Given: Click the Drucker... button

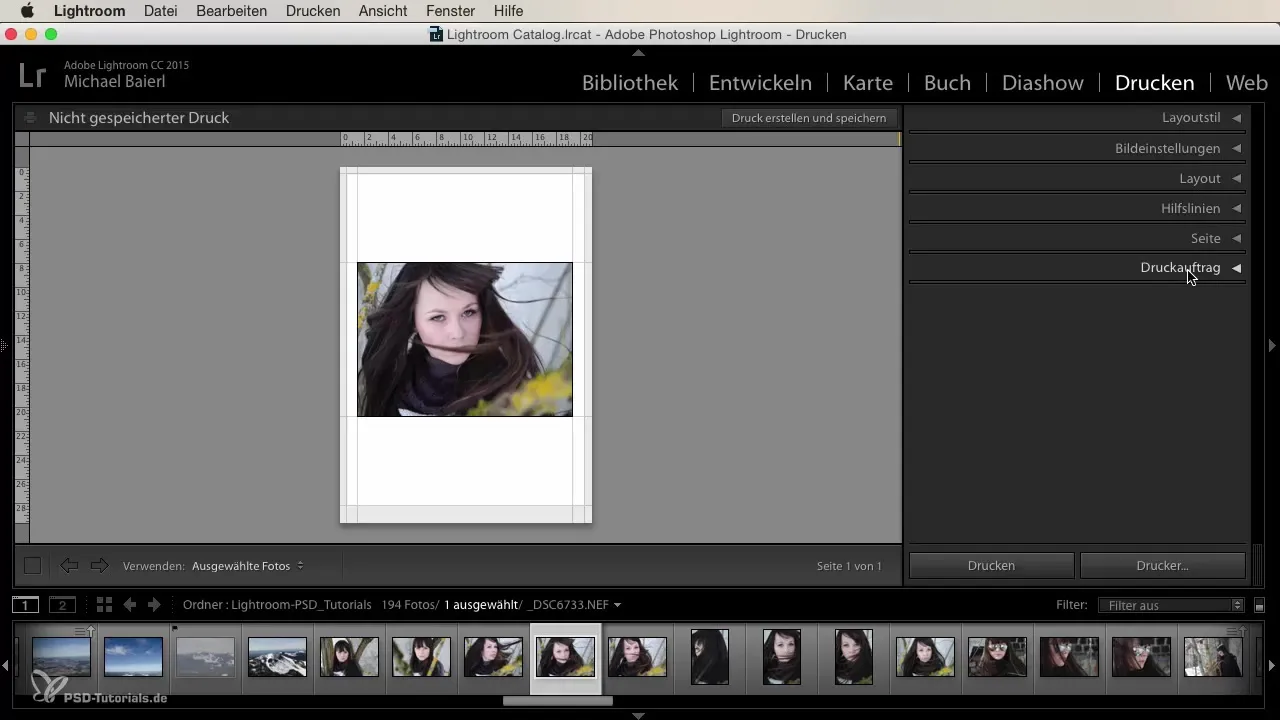Looking at the screenshot, I should pyautogui.click(x=1162, y=565).
